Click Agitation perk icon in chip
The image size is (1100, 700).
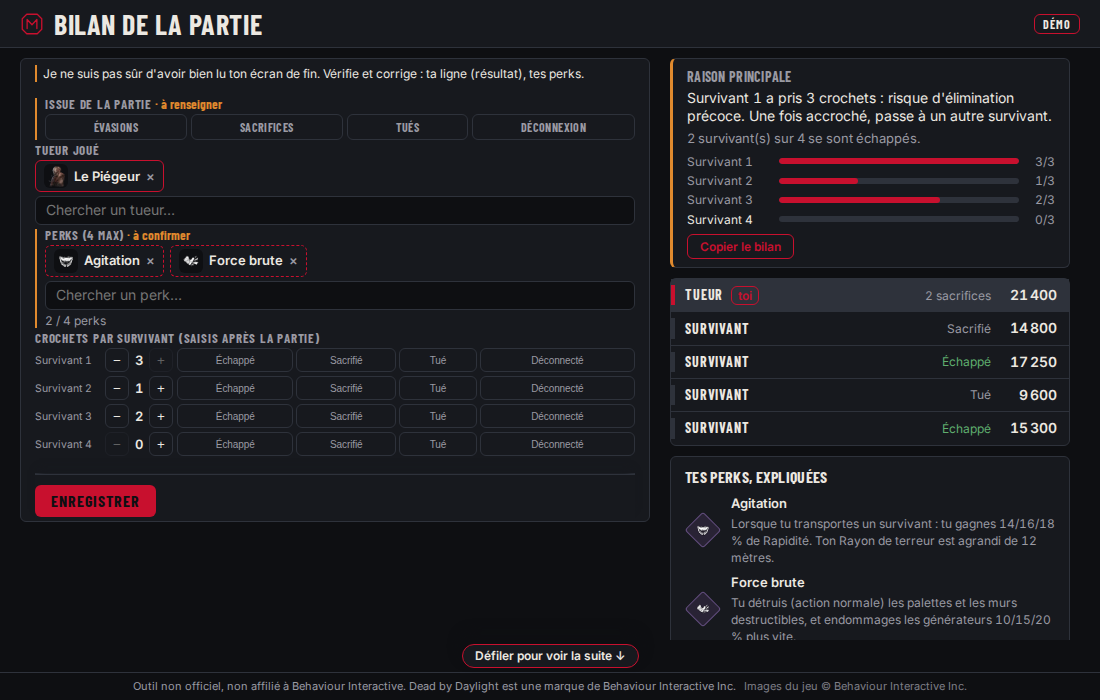66,261
